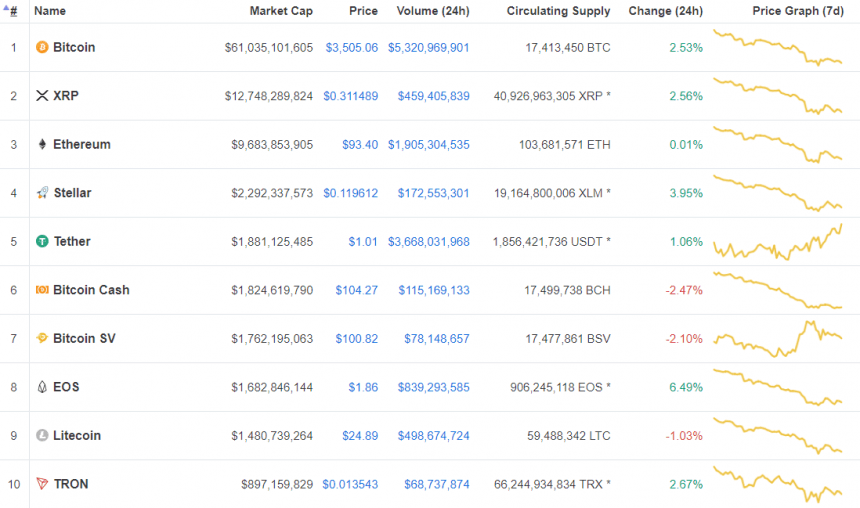The width and height of the screenshot is (860, 508).
Task: Click the red TRON logo icon
Action: [x=42, y=484]
